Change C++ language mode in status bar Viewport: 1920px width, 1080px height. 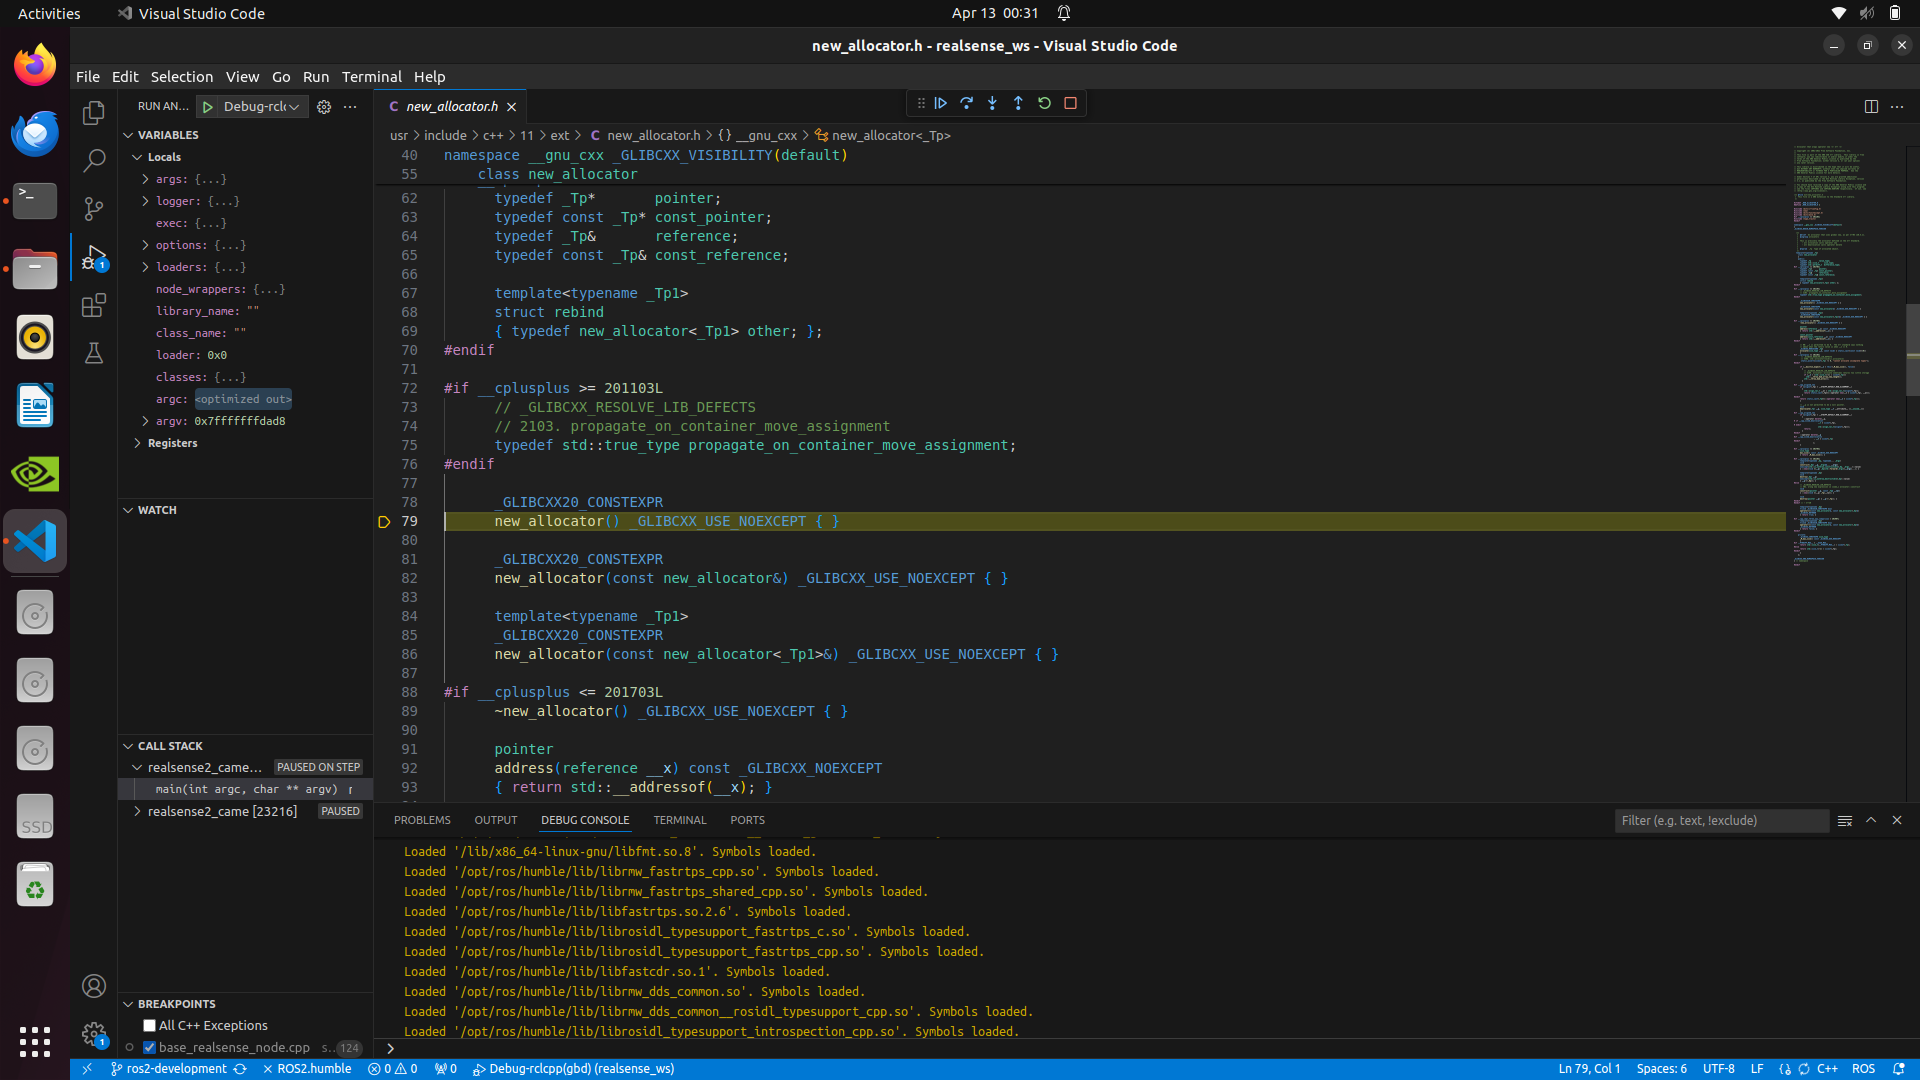click(x=1827, y=1068)
